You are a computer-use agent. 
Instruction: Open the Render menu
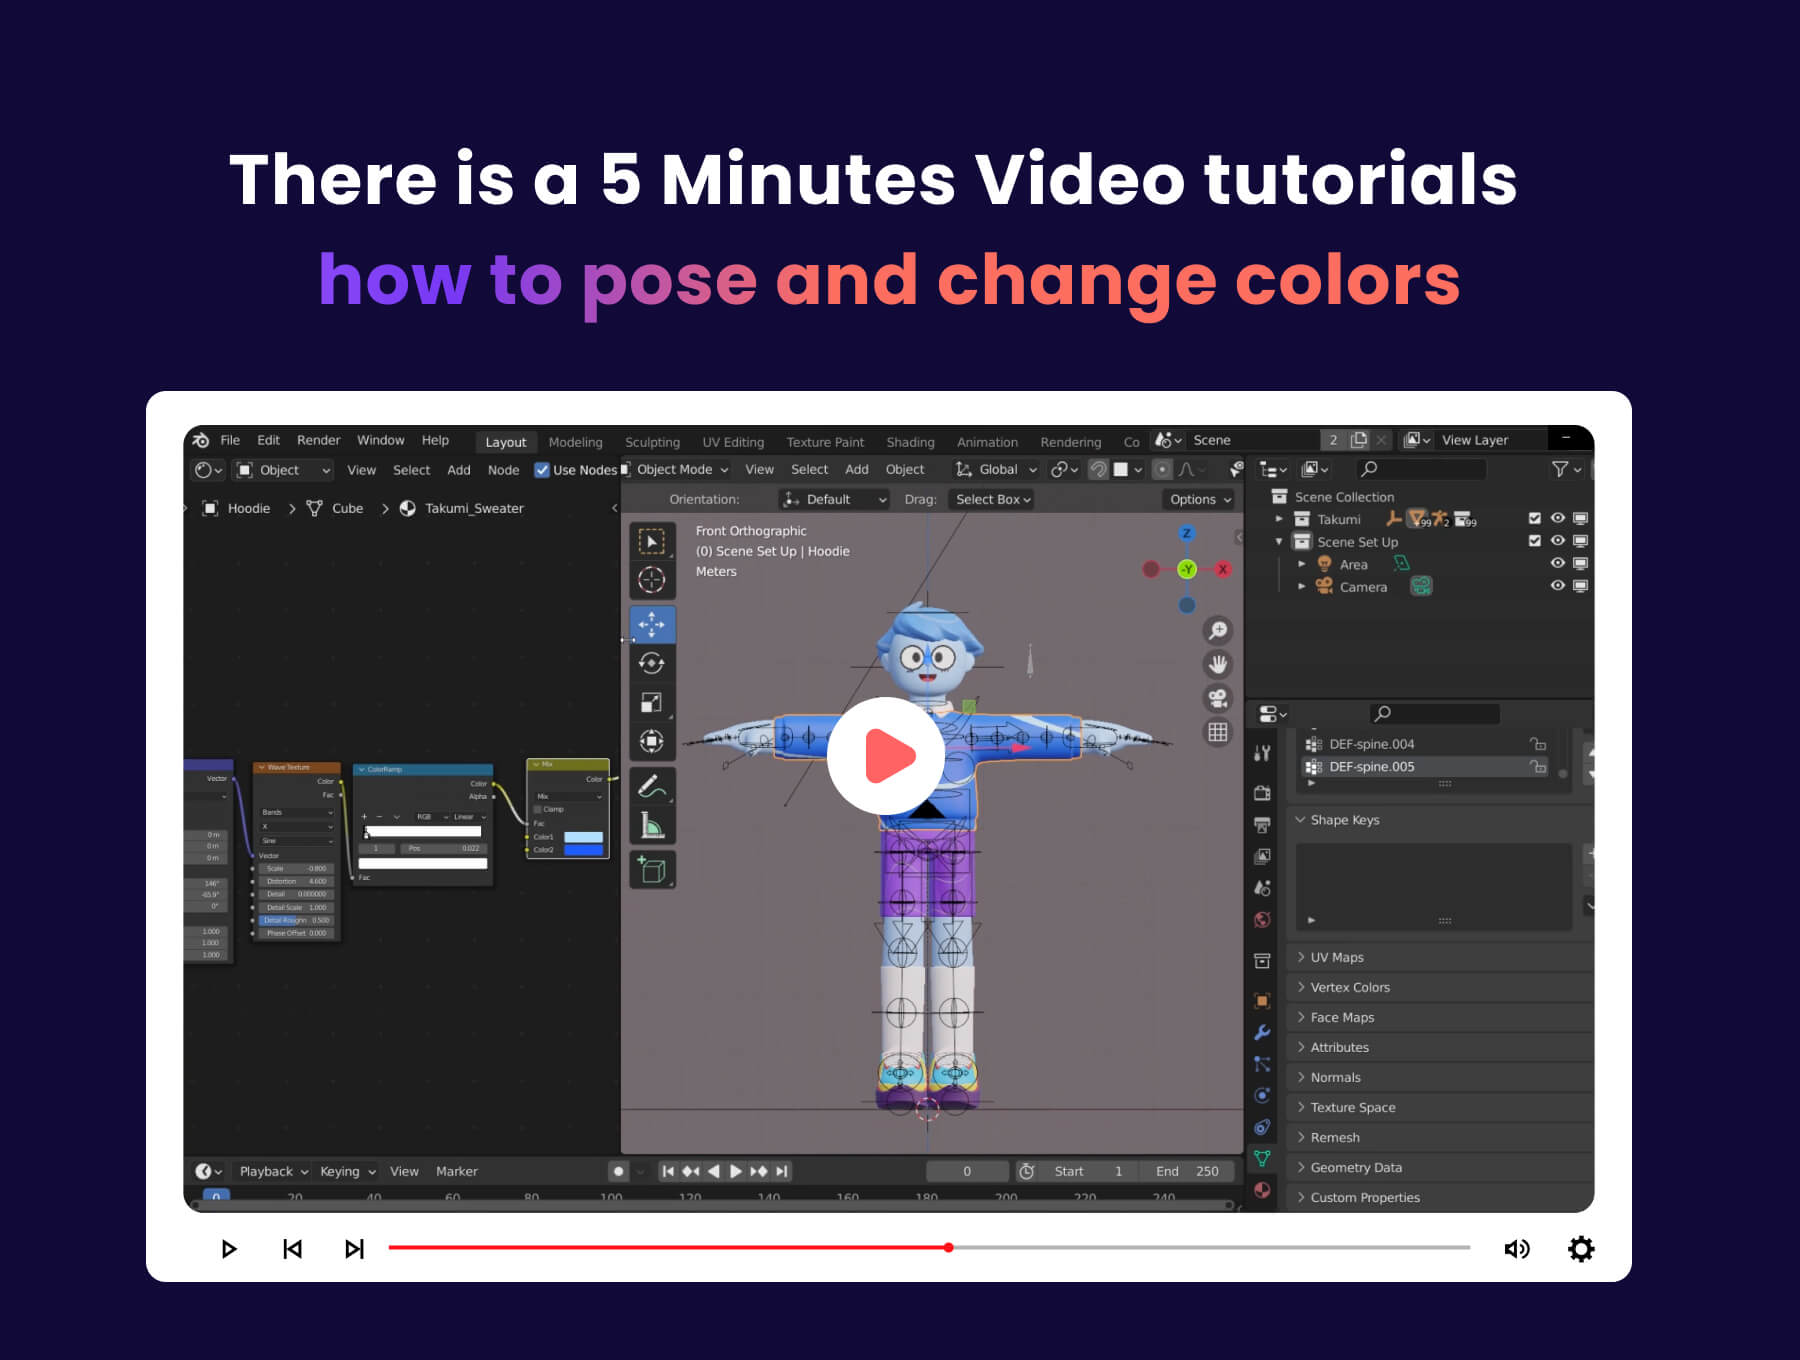(318, 440)
